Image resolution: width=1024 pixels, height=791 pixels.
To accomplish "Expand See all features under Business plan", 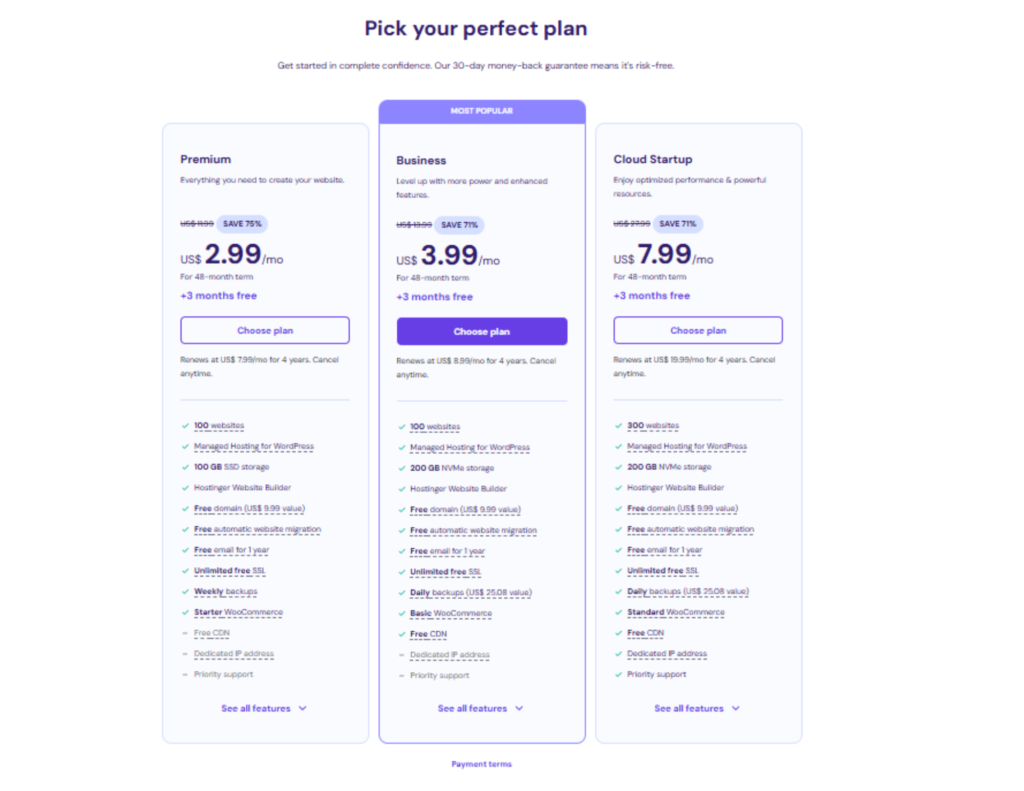I will tap(480, 708).
